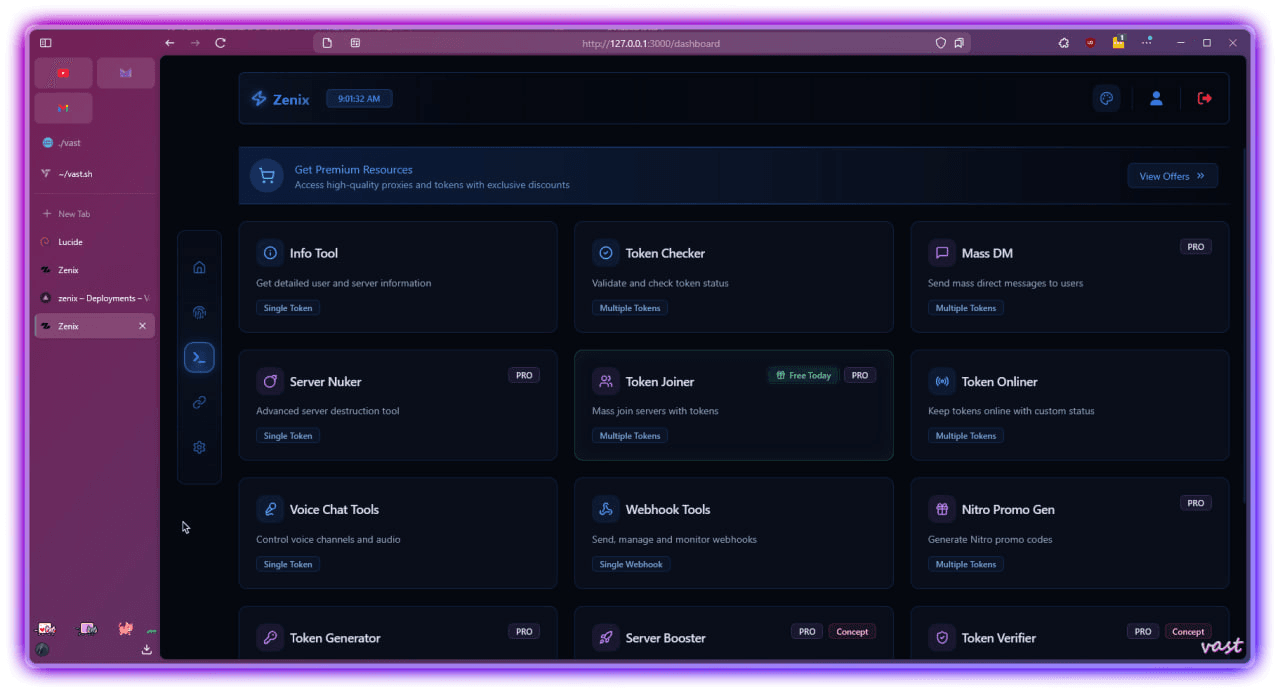Reload the page with refresh icon
This screenshot has height=693, width=1280.
(x=221, y=43)
